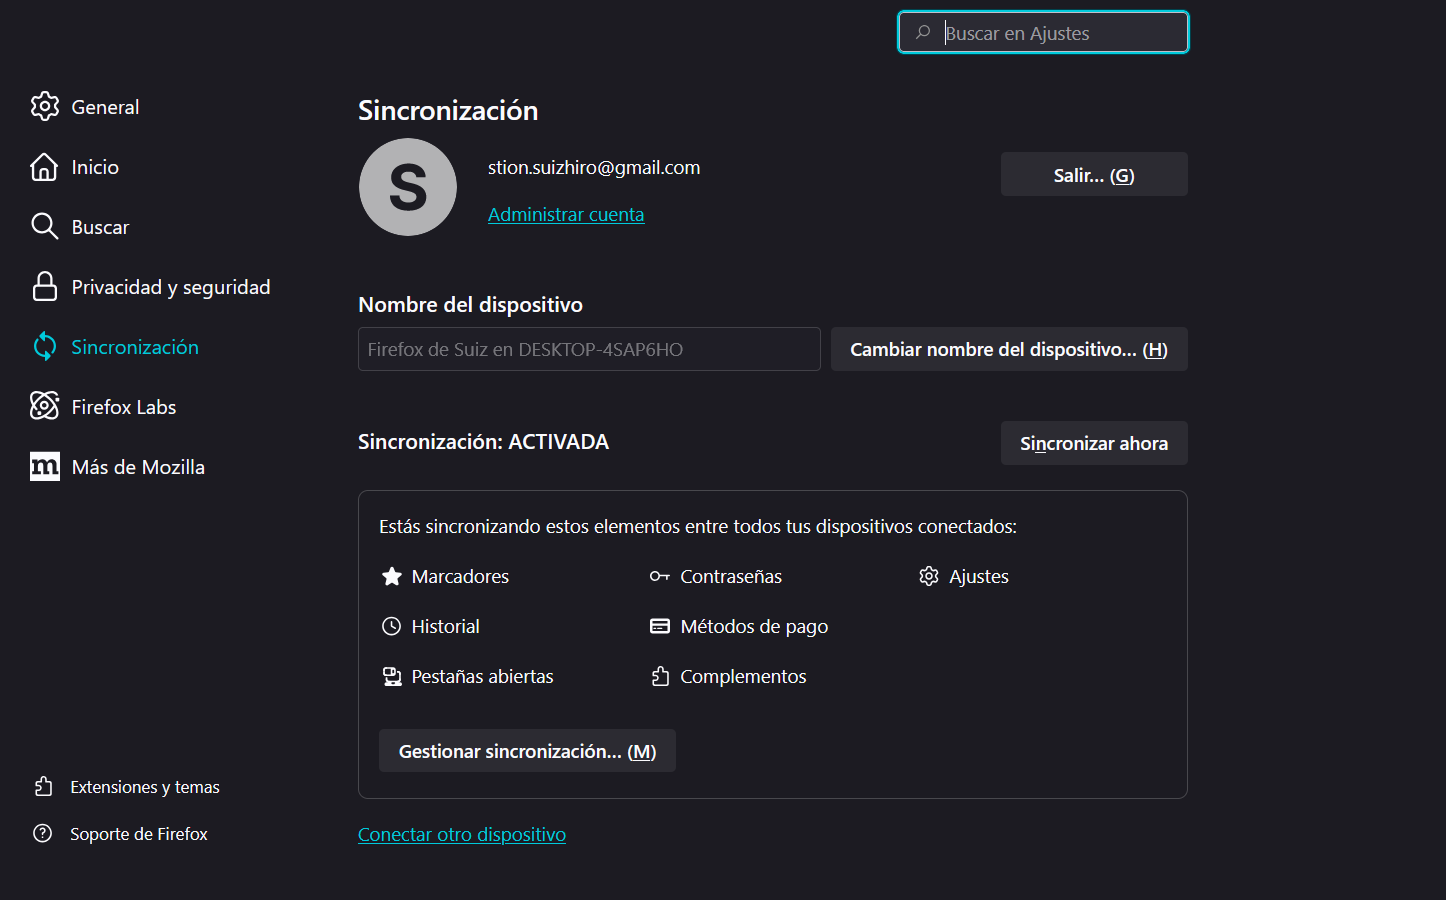Viewport: 1446px width, 900px height.
Task: Click the 'Nombre del dispositivo' heading
Action: click(x=470, y=305)
